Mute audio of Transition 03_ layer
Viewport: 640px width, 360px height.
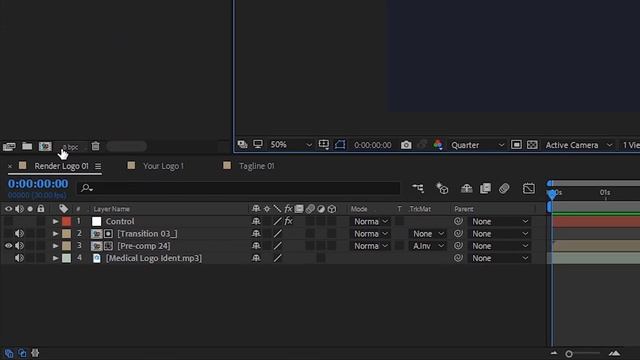pyautogui.click(x=19, y=233)
